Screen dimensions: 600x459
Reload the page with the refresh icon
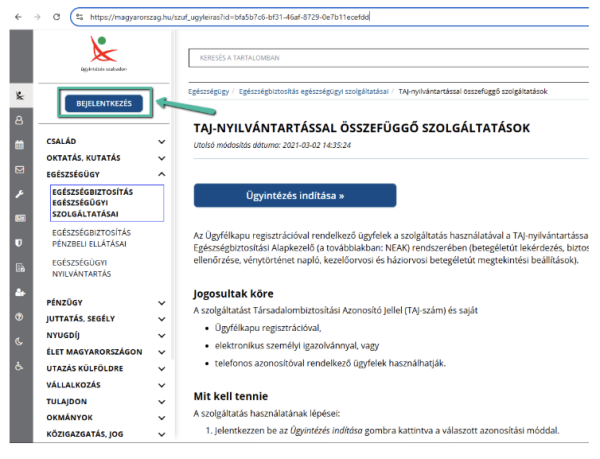pos(57,17)
